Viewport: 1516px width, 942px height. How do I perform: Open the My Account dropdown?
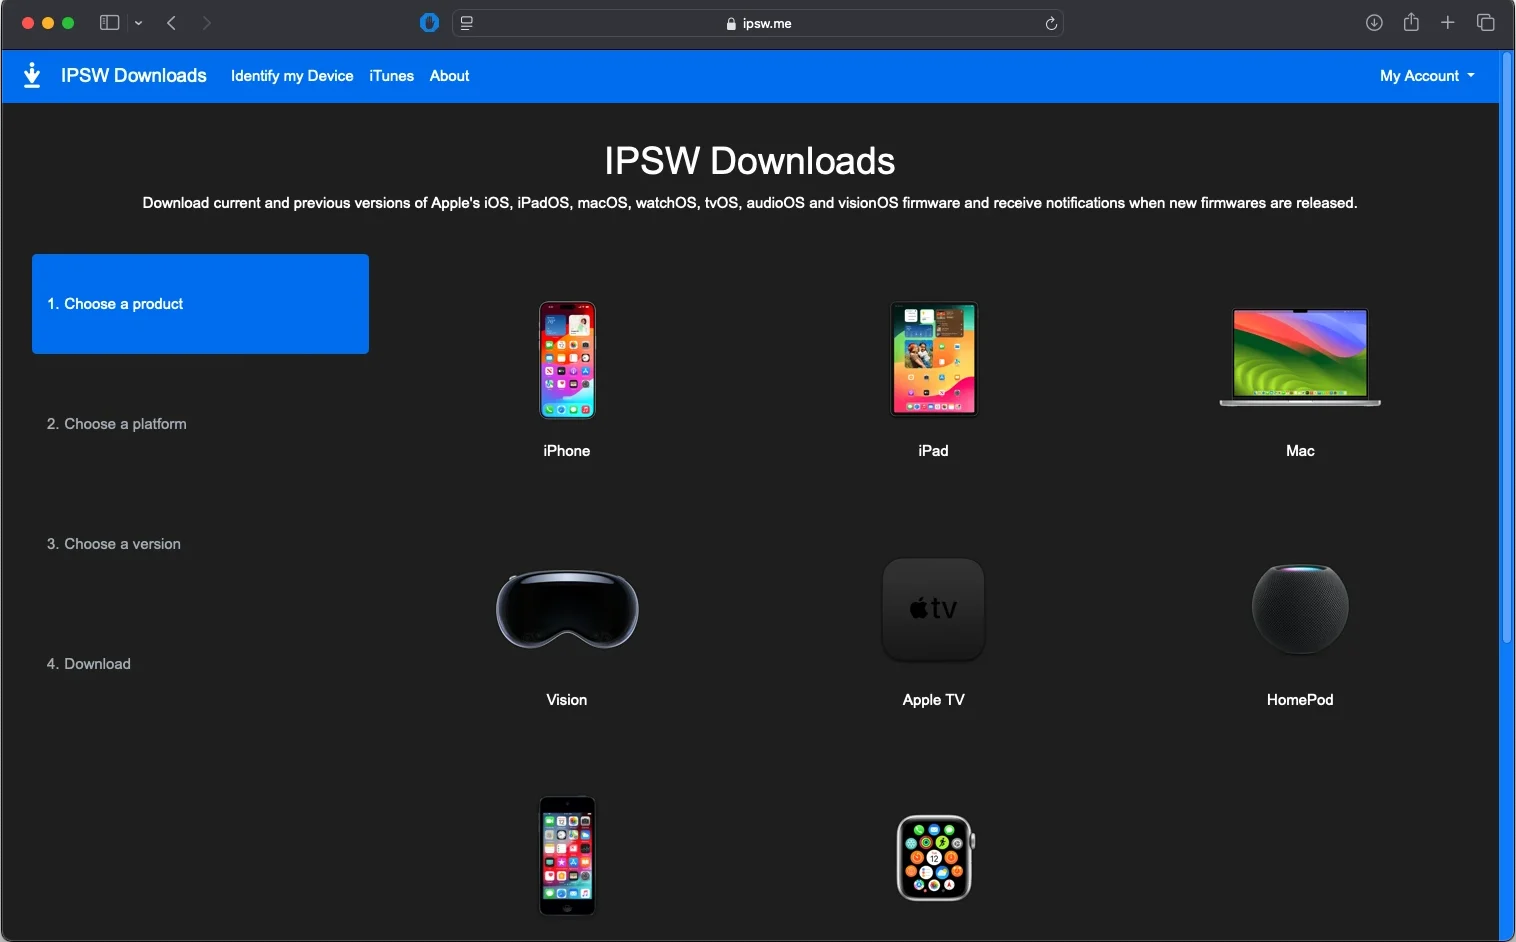[x=1426, y=76]
